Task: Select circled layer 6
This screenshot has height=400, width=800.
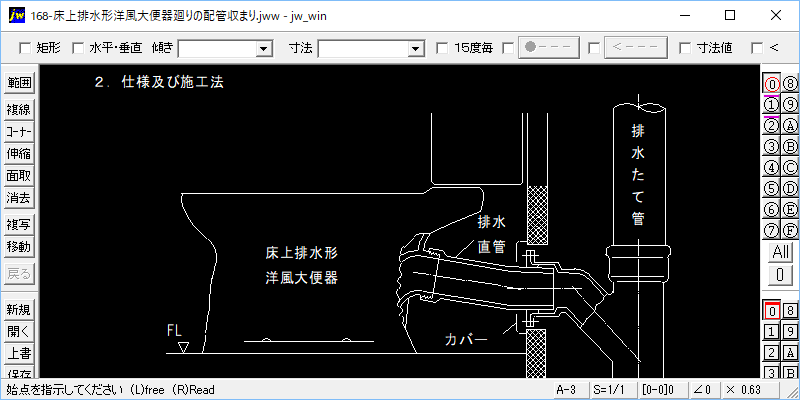Action: 771,209
